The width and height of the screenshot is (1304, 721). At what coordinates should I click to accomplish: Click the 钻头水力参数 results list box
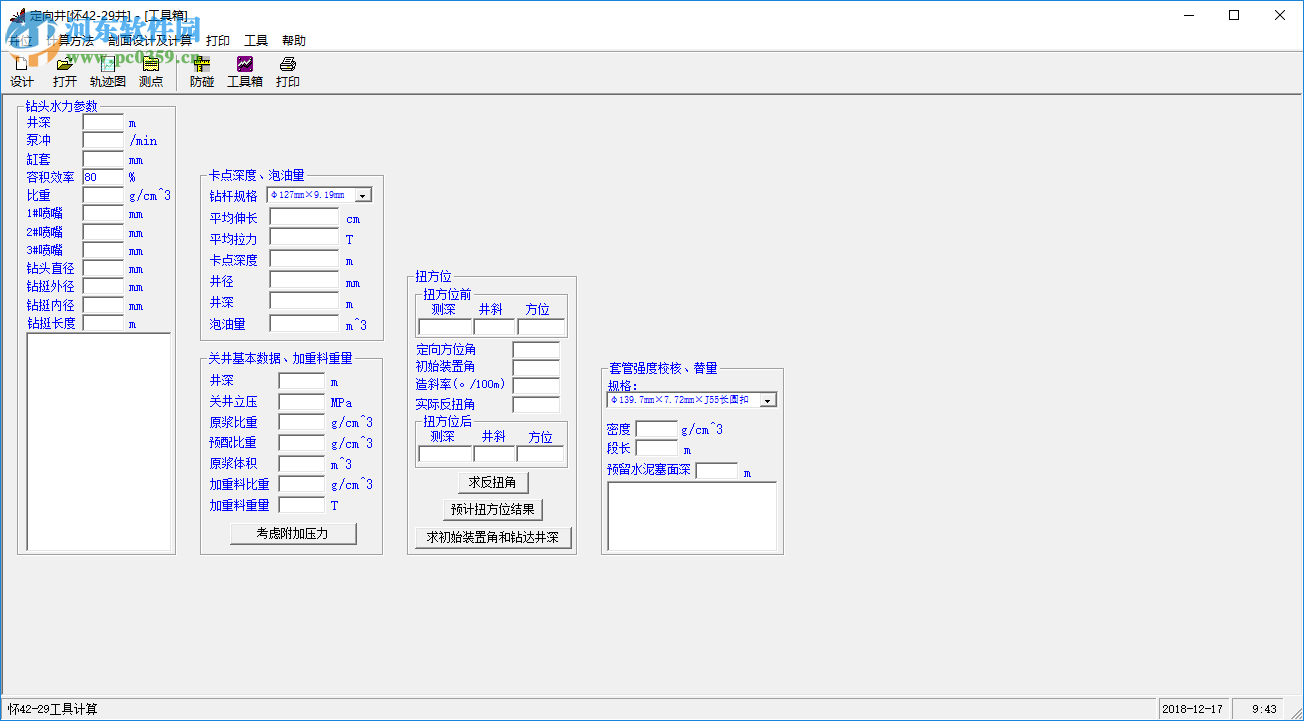coord(99,442)
